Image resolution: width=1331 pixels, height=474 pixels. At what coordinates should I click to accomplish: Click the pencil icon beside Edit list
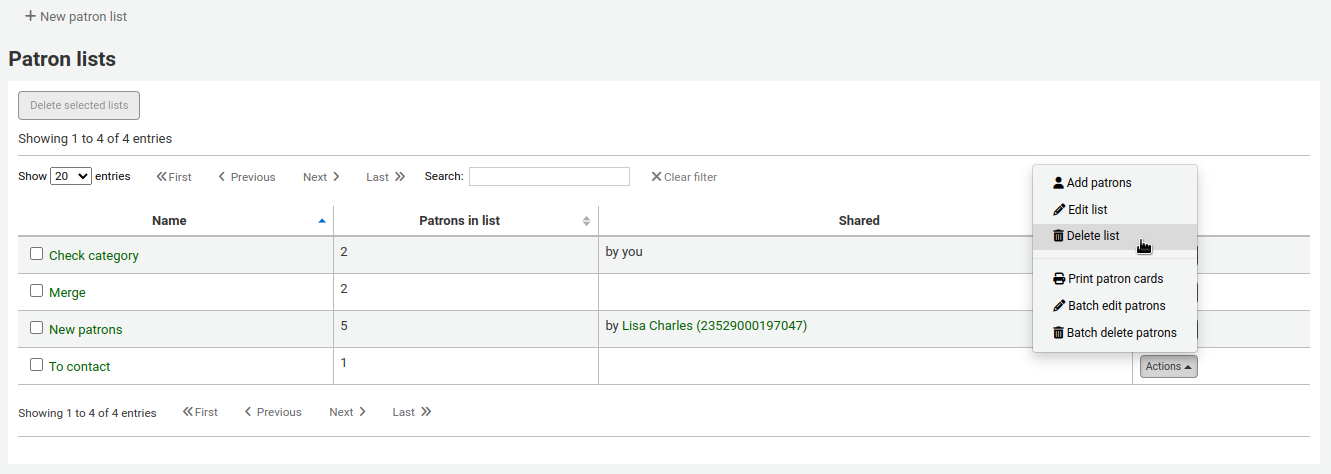[x=1059, y=210]
